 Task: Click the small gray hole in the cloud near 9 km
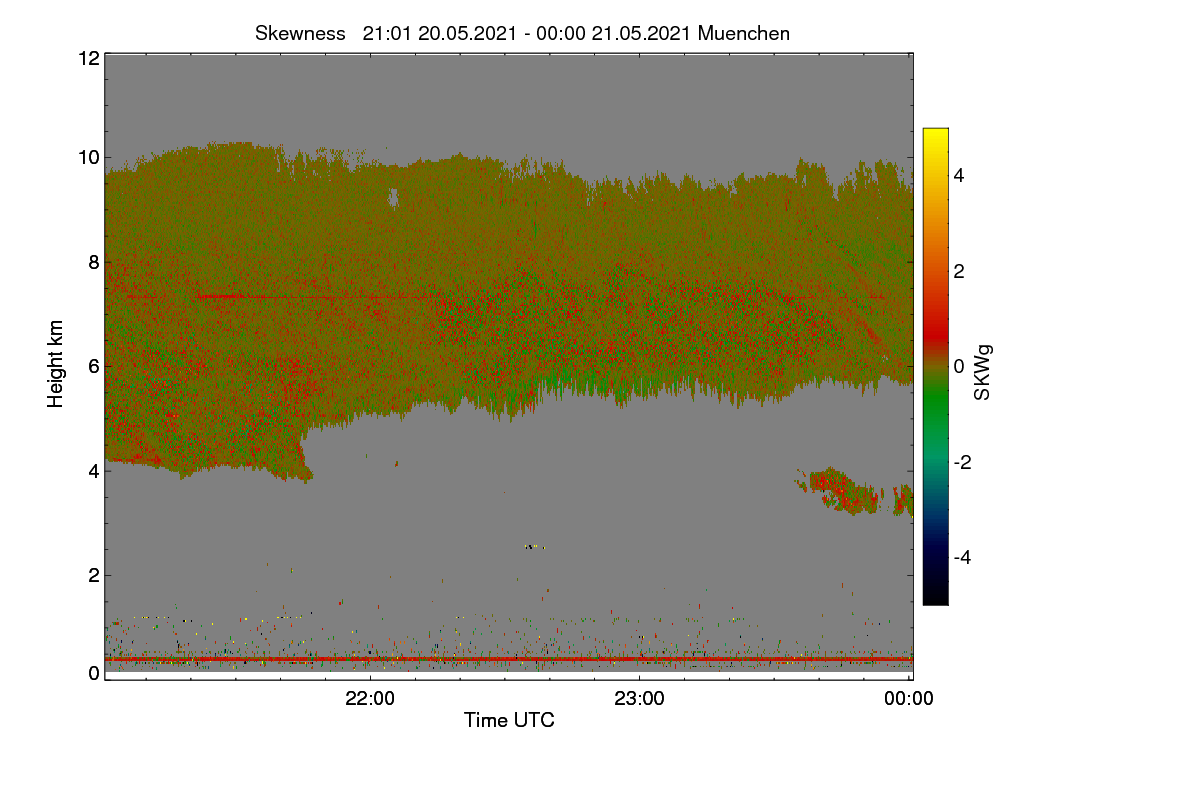(394, 198)
